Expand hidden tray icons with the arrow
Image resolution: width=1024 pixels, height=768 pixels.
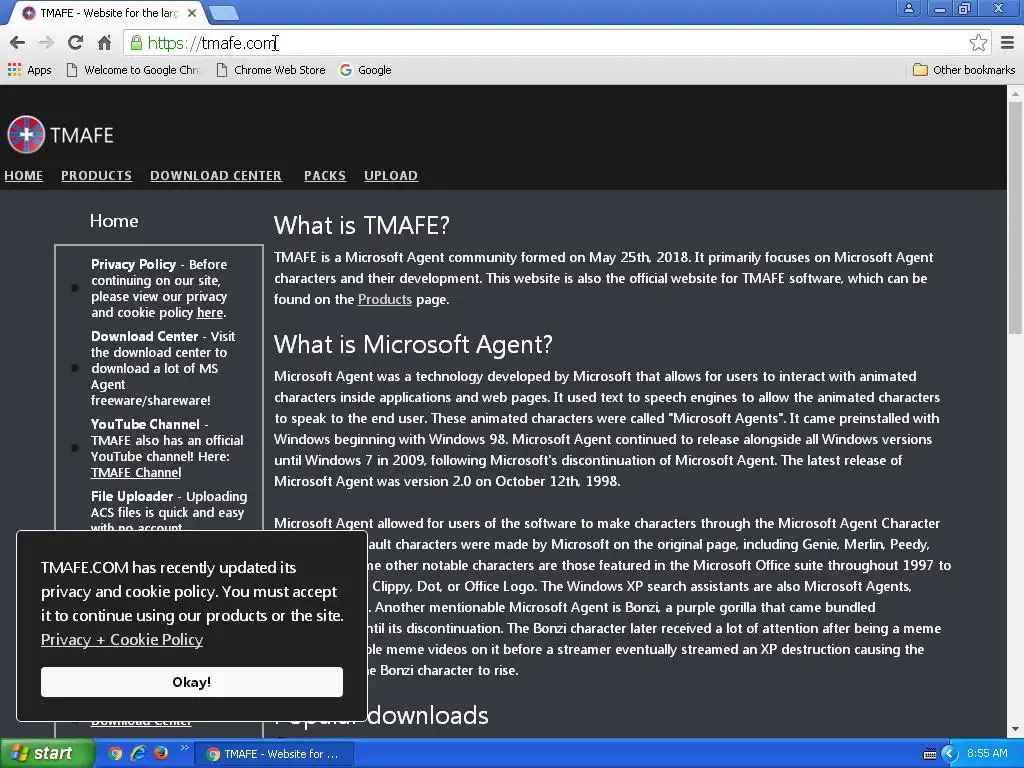pyautogui.click(x=950, y=754)
